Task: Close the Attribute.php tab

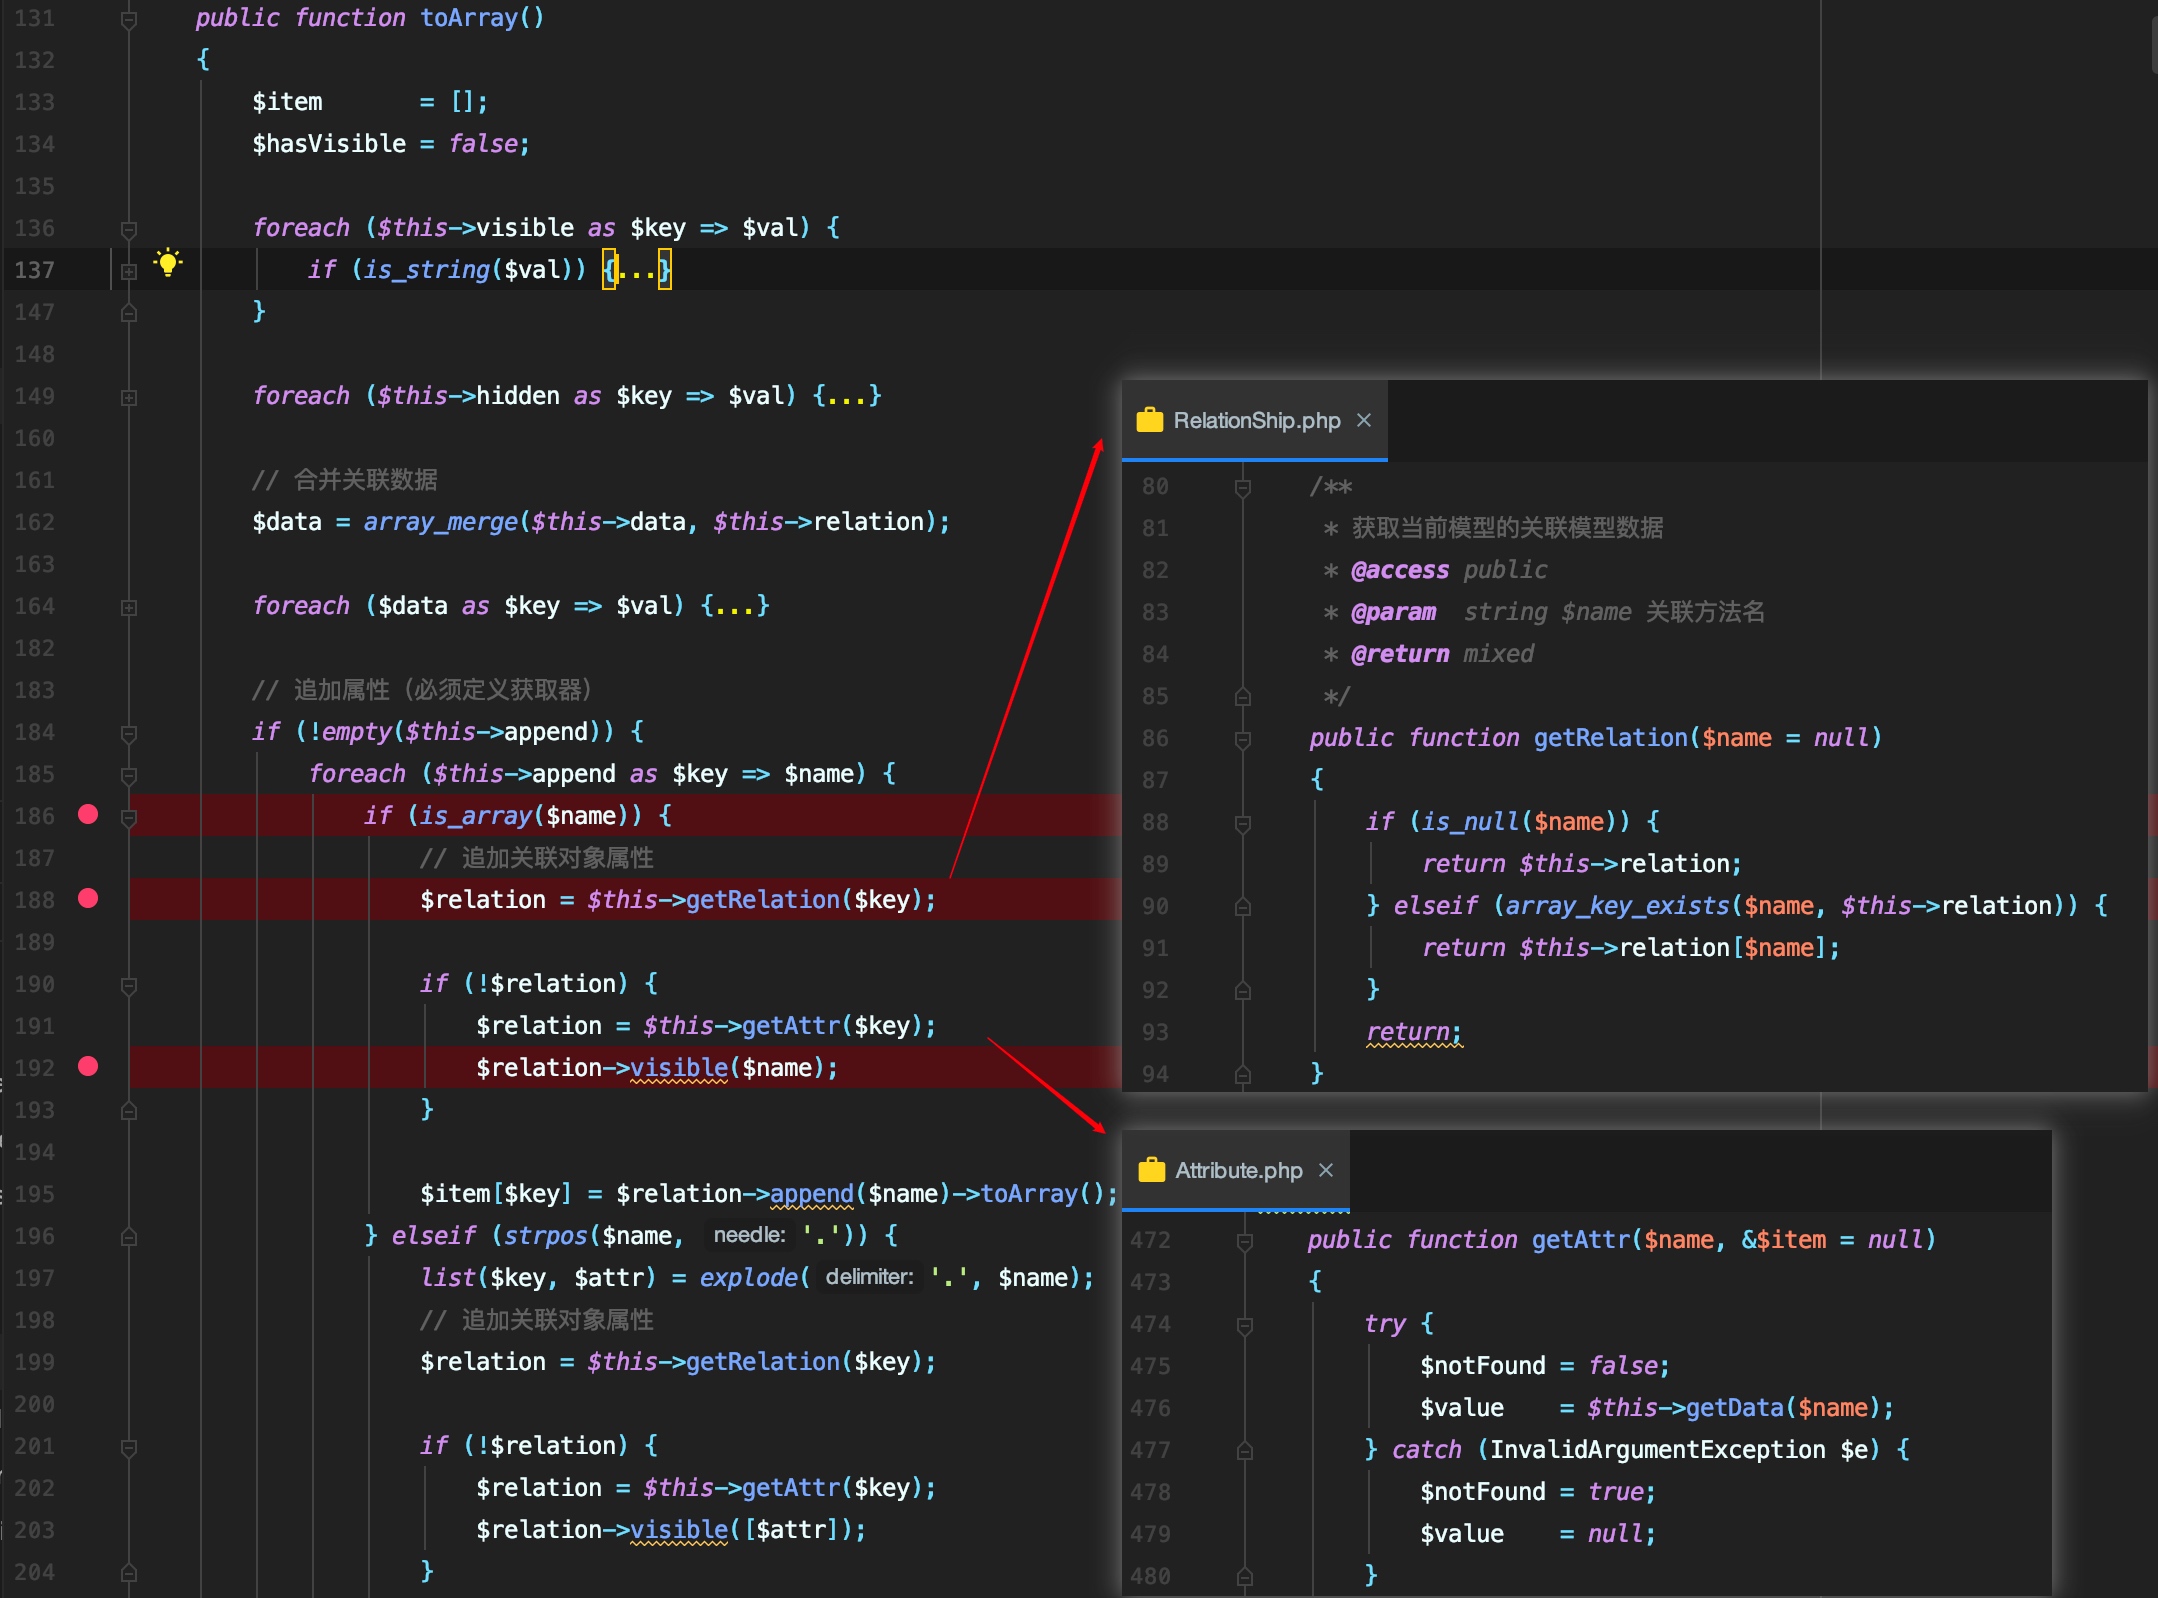Action: (x=1326, y=1170)
